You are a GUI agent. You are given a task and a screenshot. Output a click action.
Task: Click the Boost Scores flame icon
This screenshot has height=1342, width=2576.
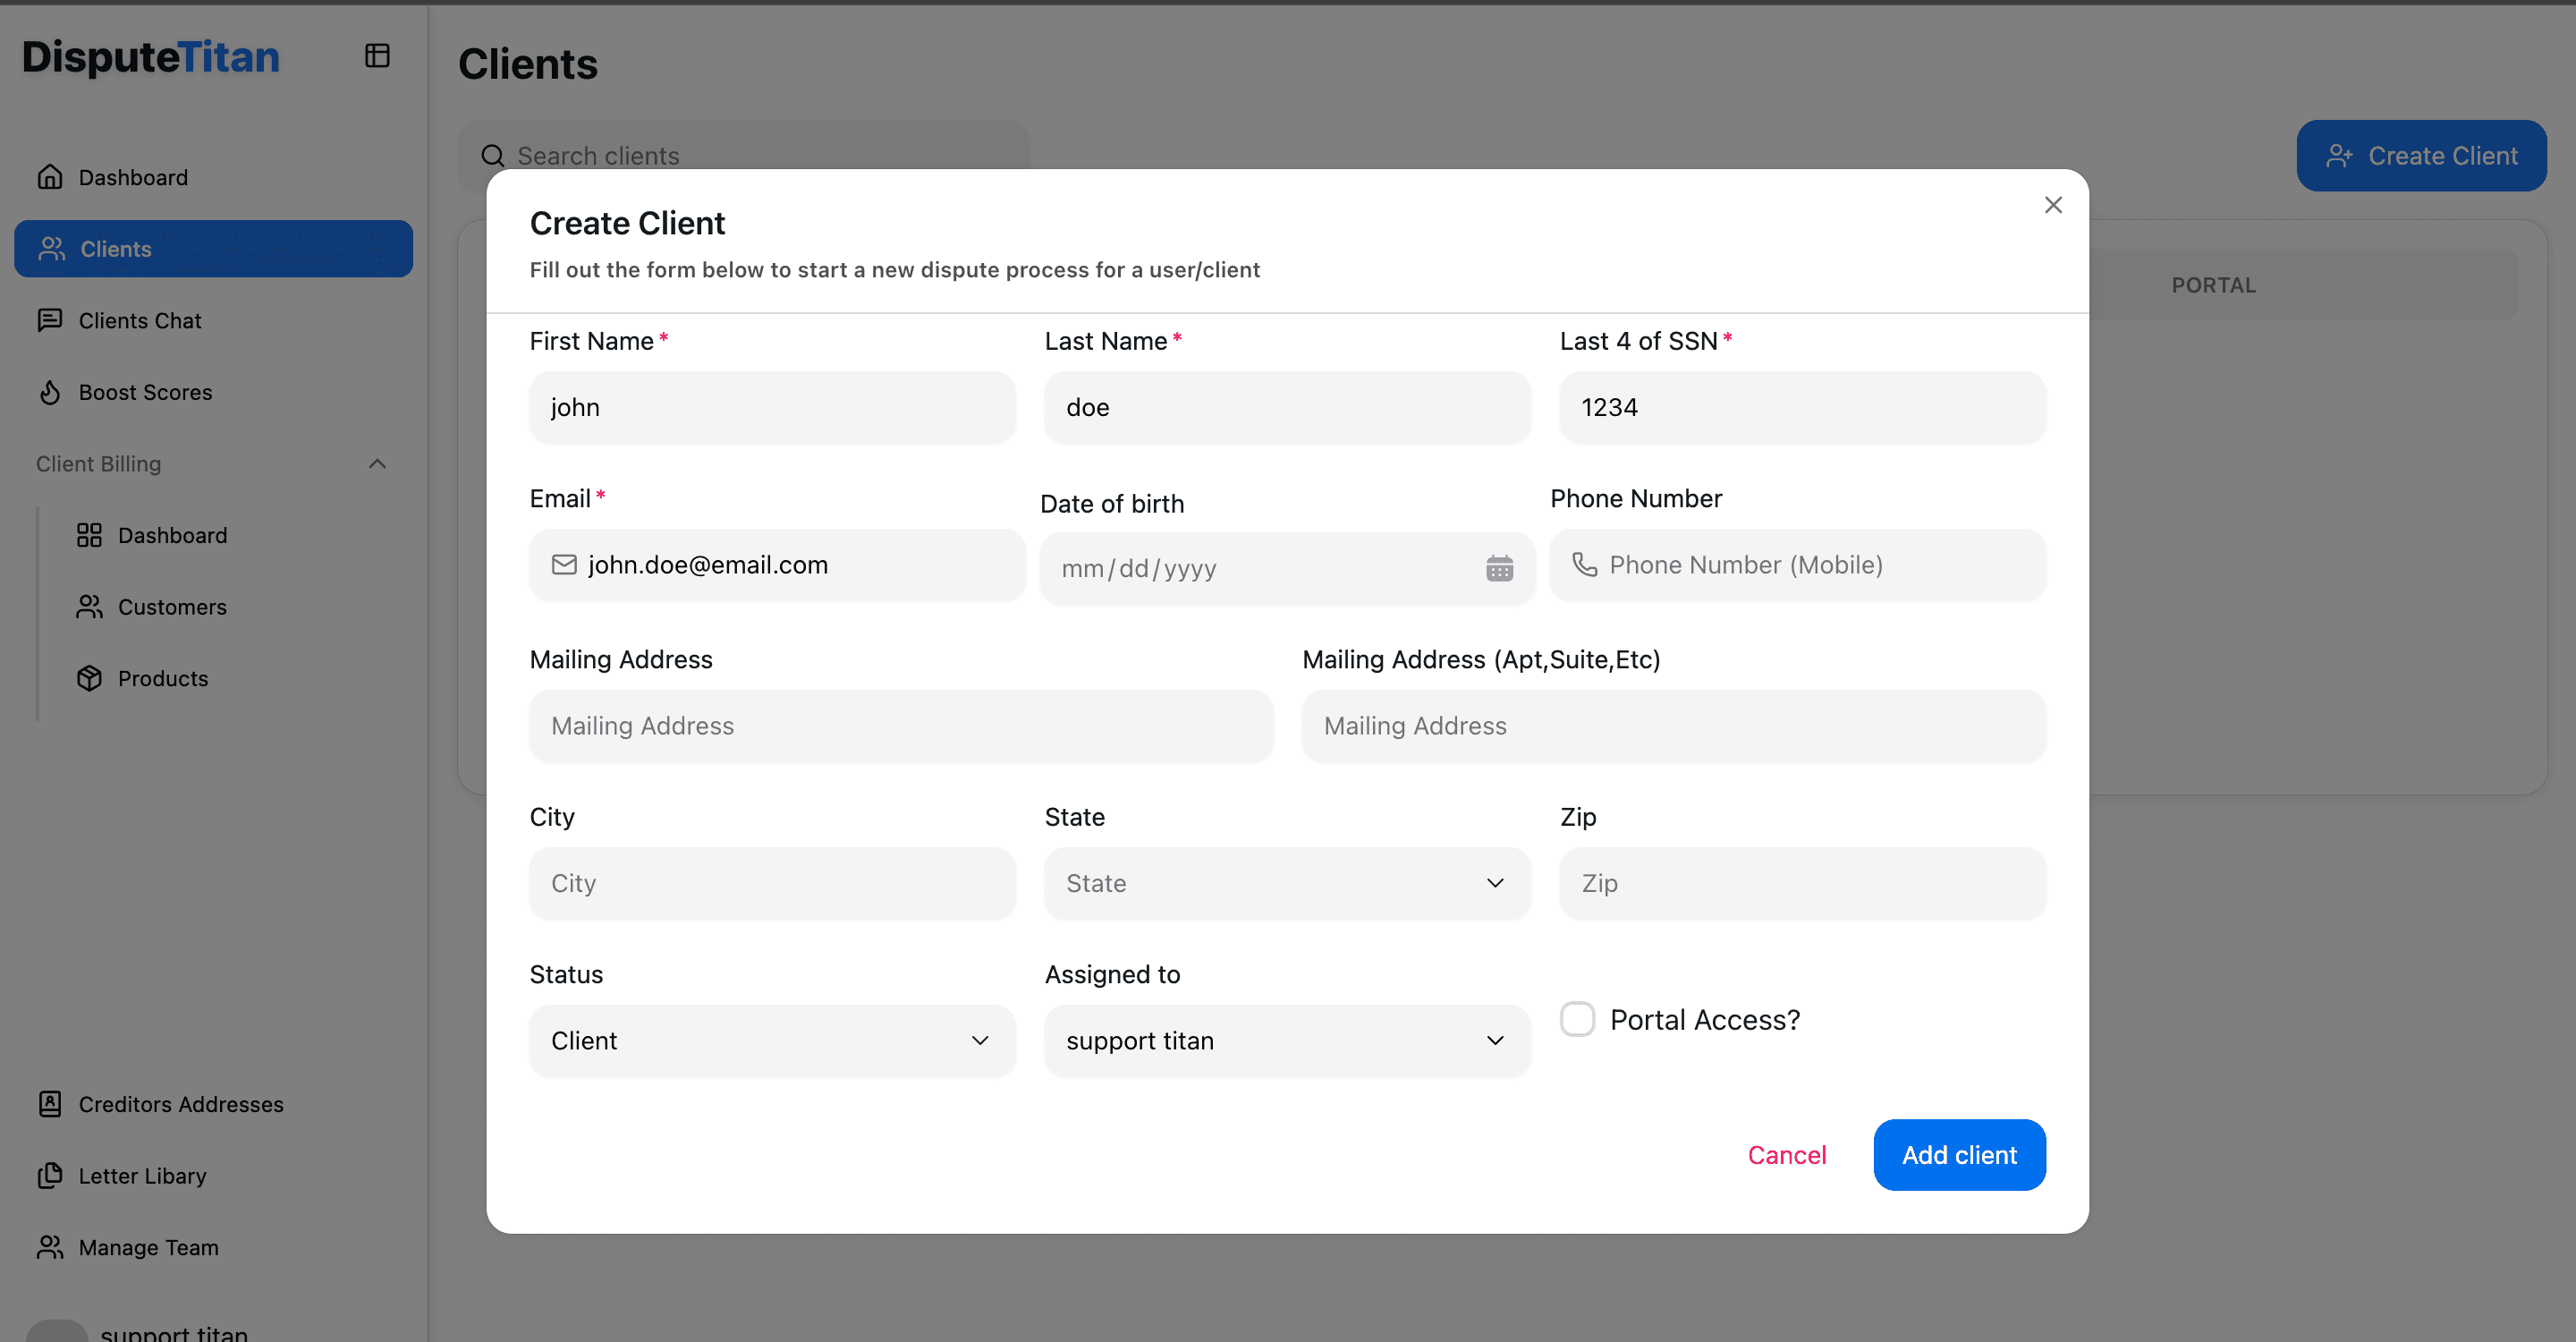50,392
